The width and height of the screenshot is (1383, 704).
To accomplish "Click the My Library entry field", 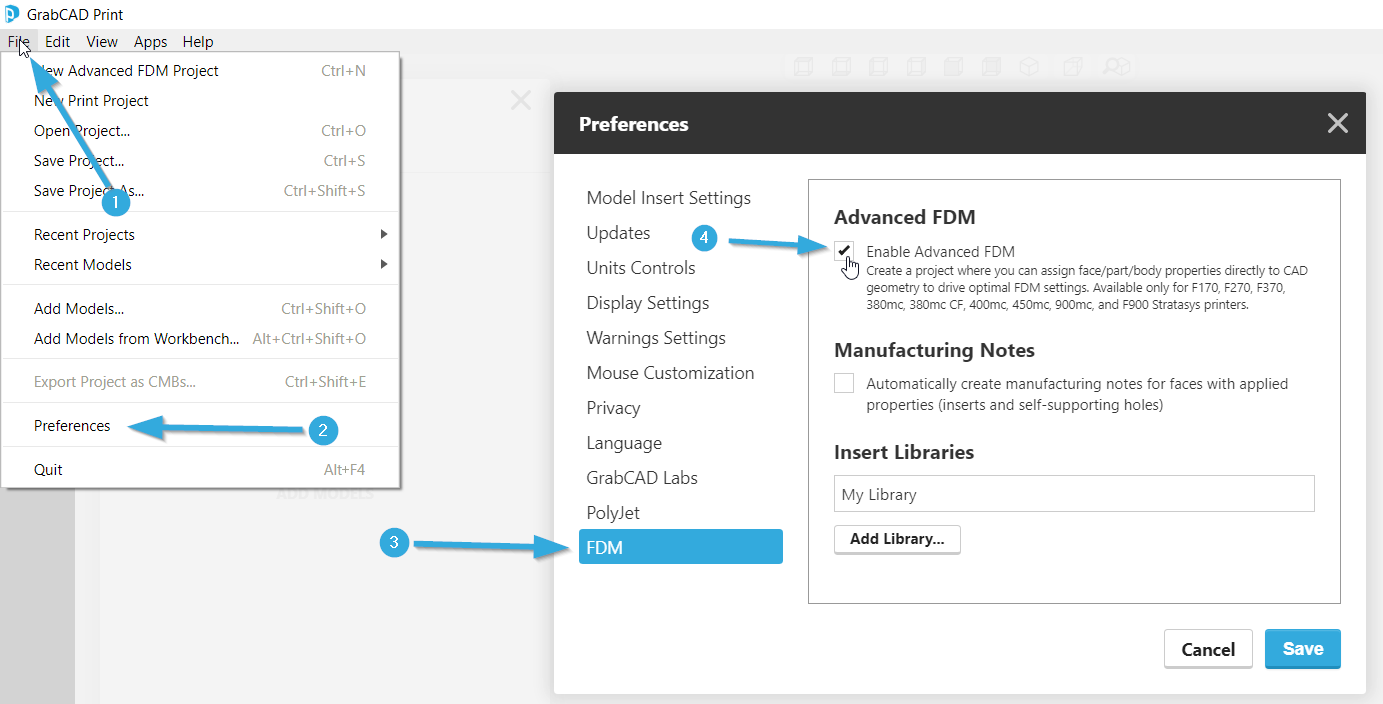I will tap(1073, 494).
